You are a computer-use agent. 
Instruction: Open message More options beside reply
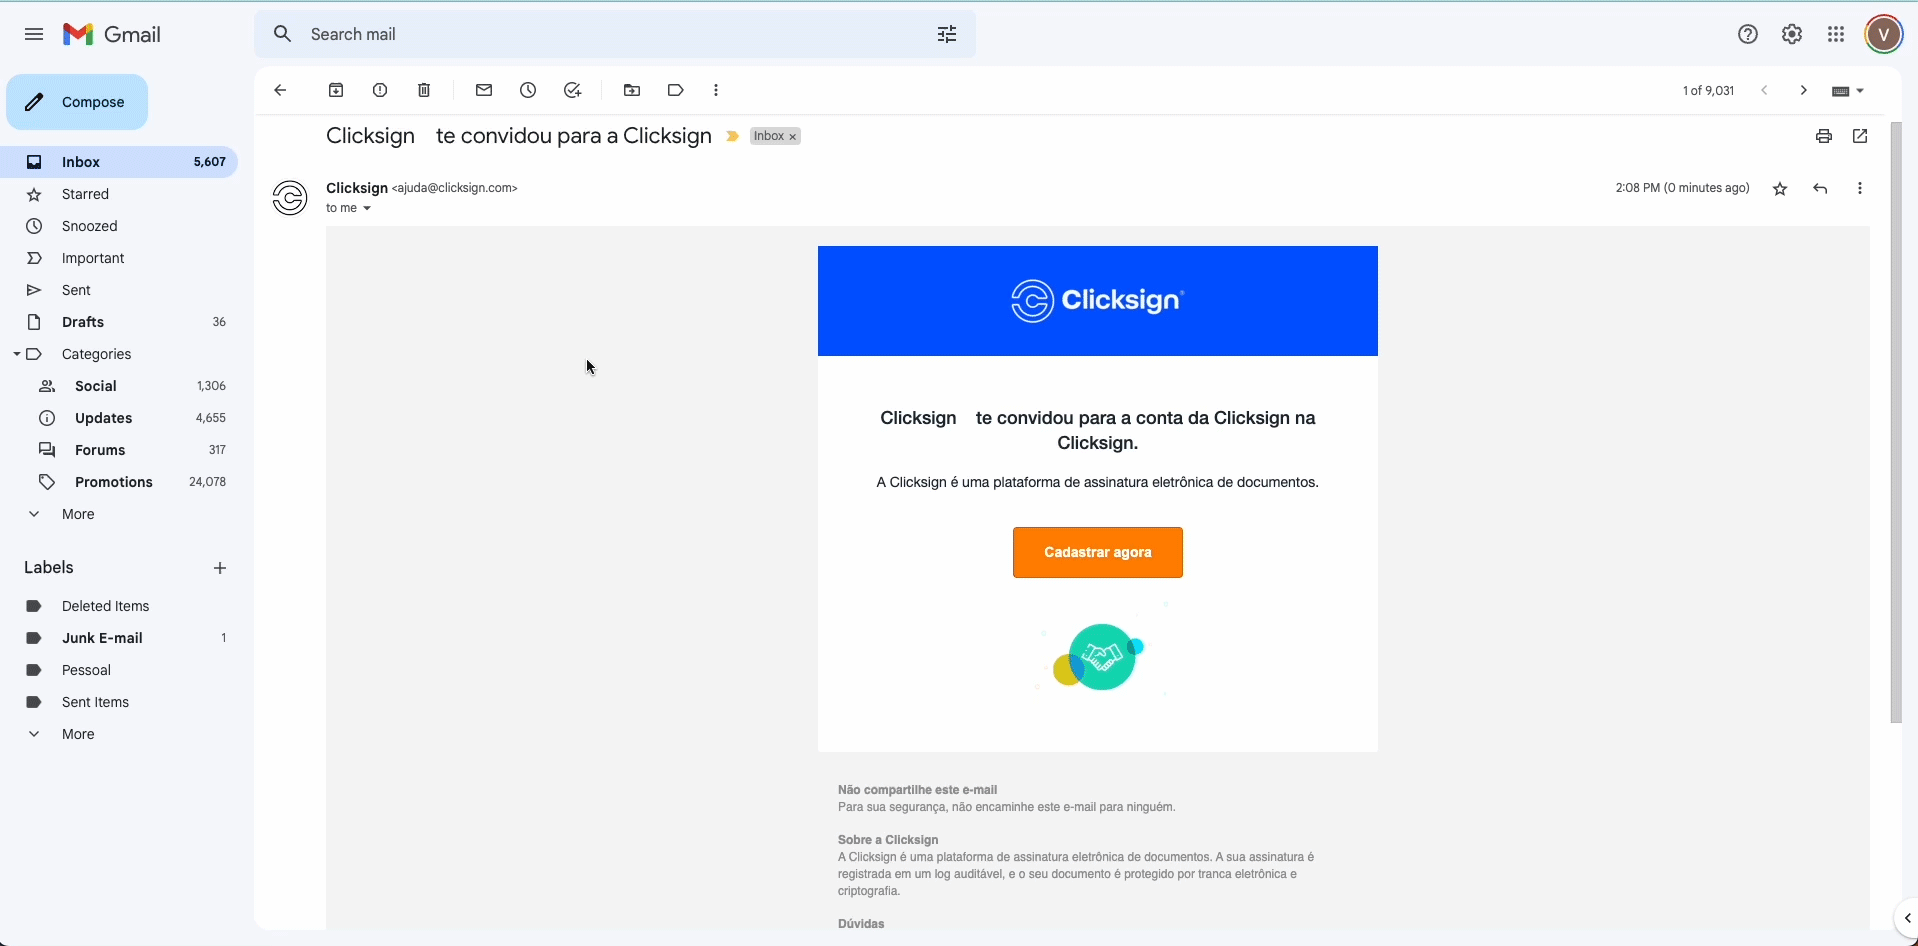[x=1860, y=189]
